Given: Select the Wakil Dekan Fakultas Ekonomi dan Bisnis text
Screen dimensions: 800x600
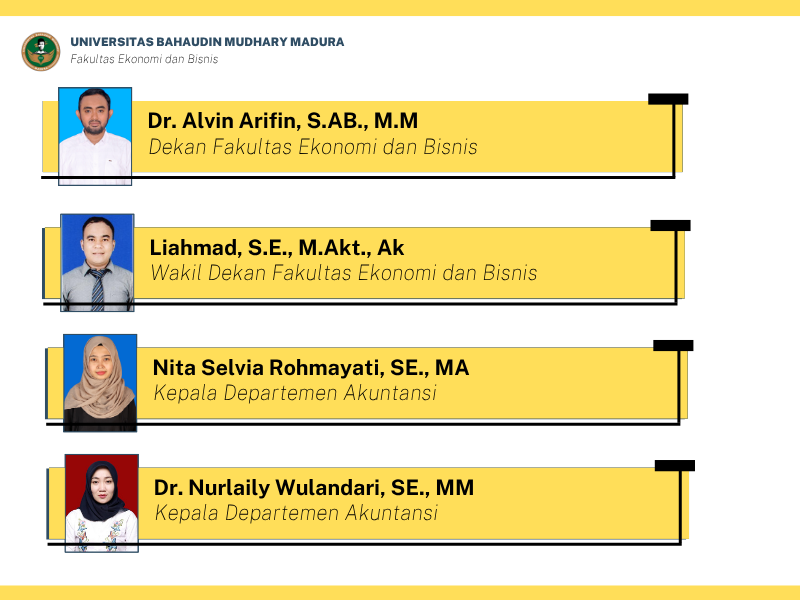Looking at the screenshot, I should [x=343, y=272].
